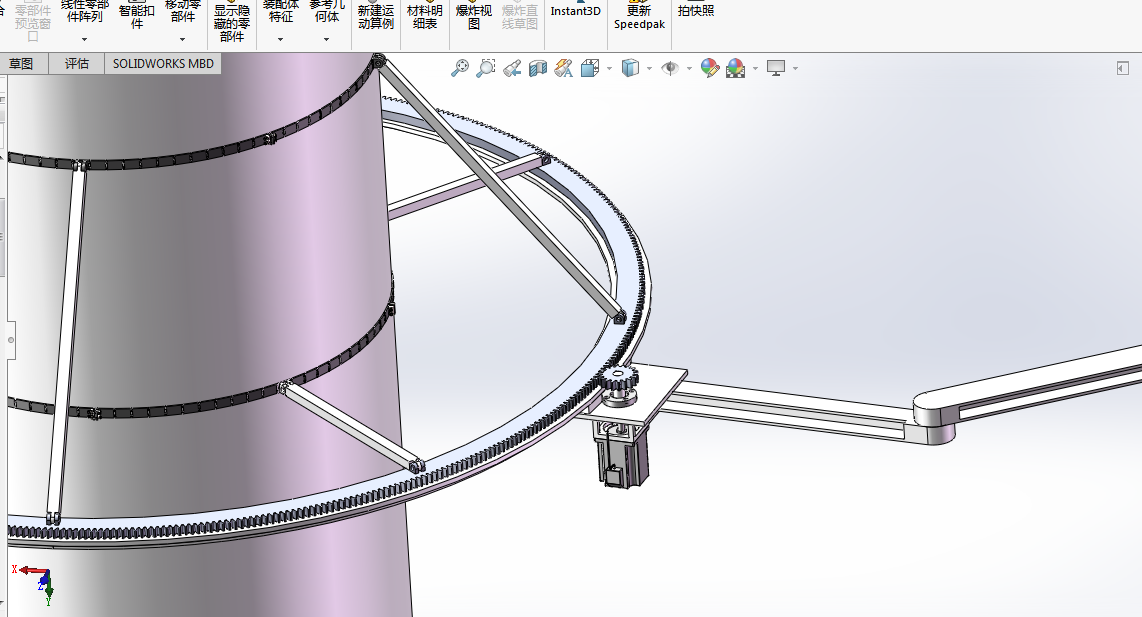The image size is (1142, 617).
Task: Open the SOLIDWORKS MBD tab
Action: pos(162,64)
